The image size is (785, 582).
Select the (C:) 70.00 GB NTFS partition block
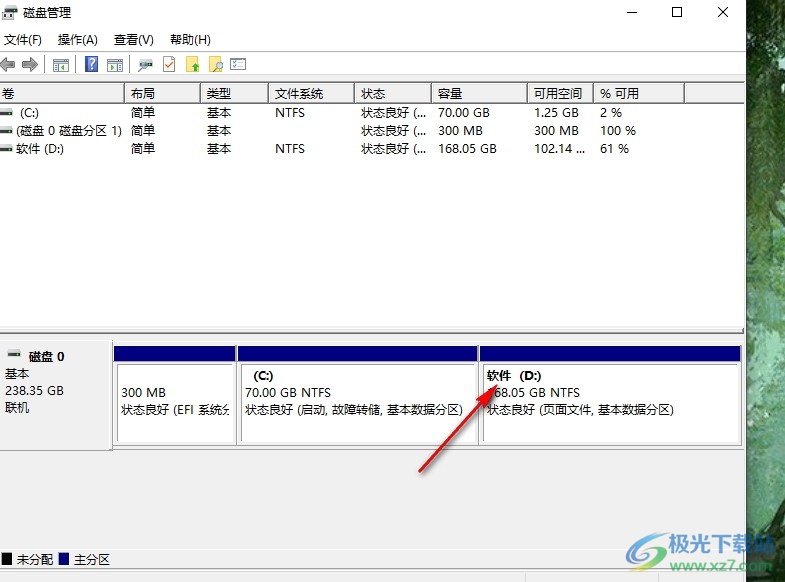tap(357, 395)
